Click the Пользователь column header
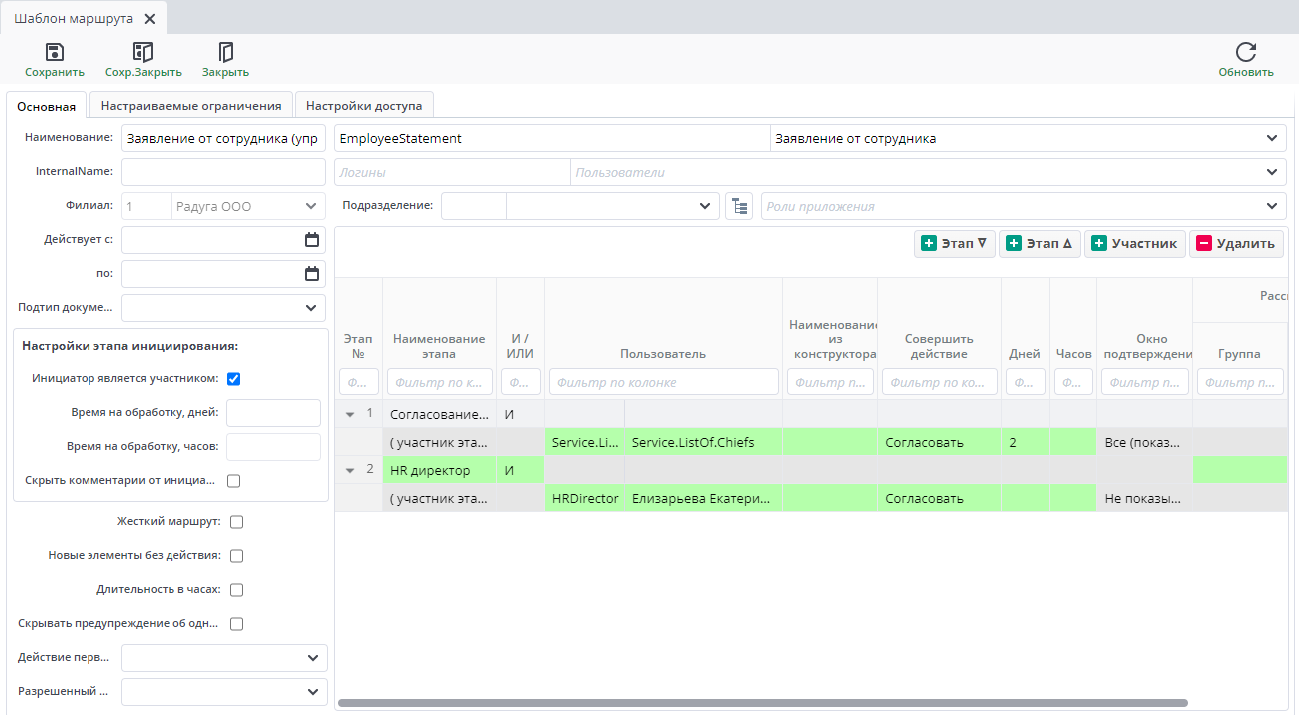 (x=663, y=354)
